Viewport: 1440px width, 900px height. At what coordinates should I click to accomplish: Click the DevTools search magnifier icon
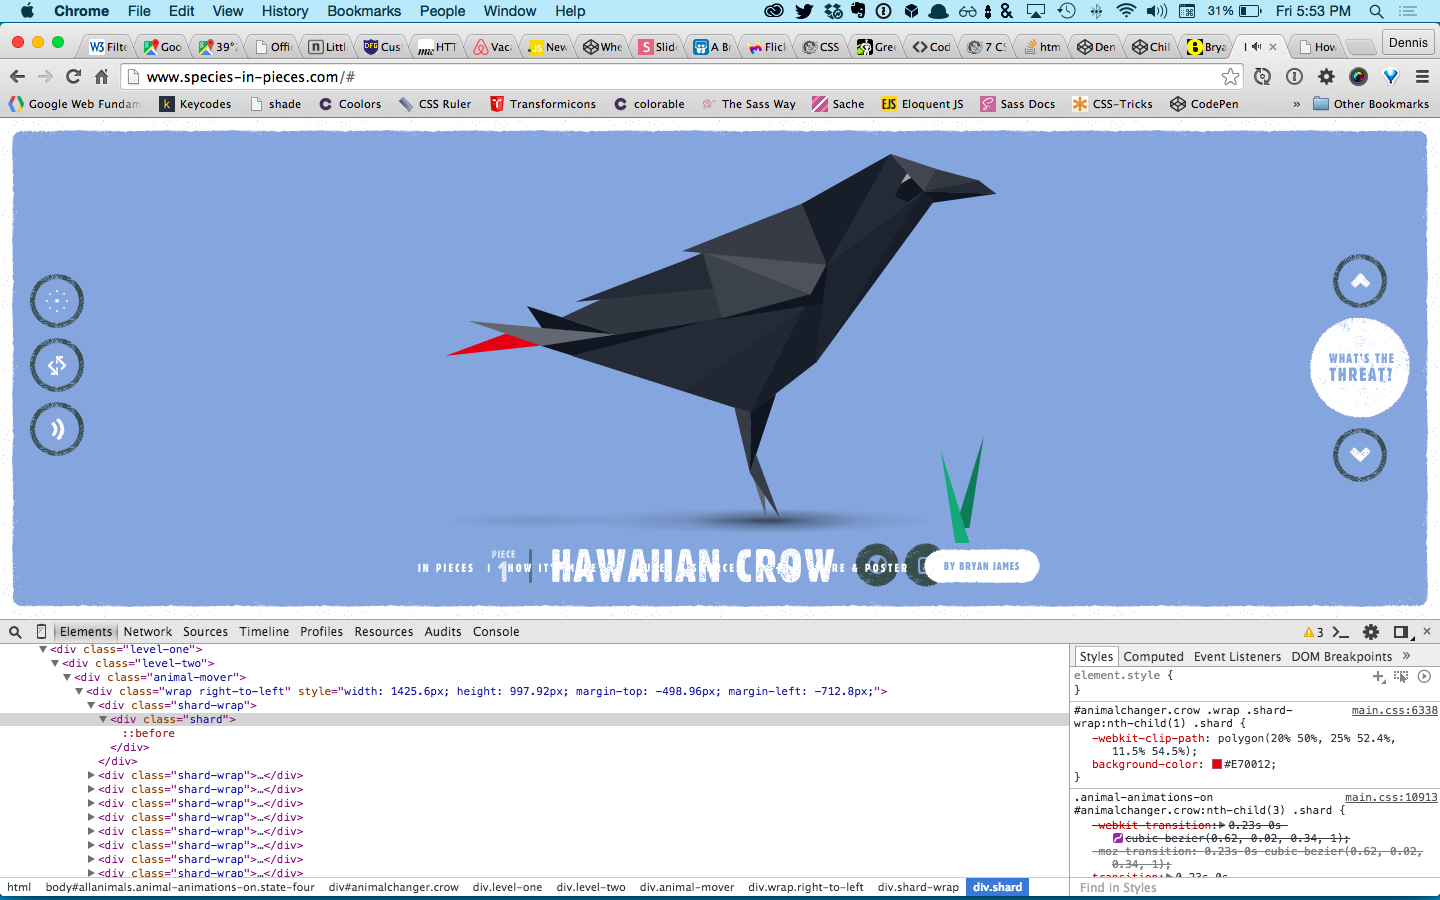click(x=15, y=632)
